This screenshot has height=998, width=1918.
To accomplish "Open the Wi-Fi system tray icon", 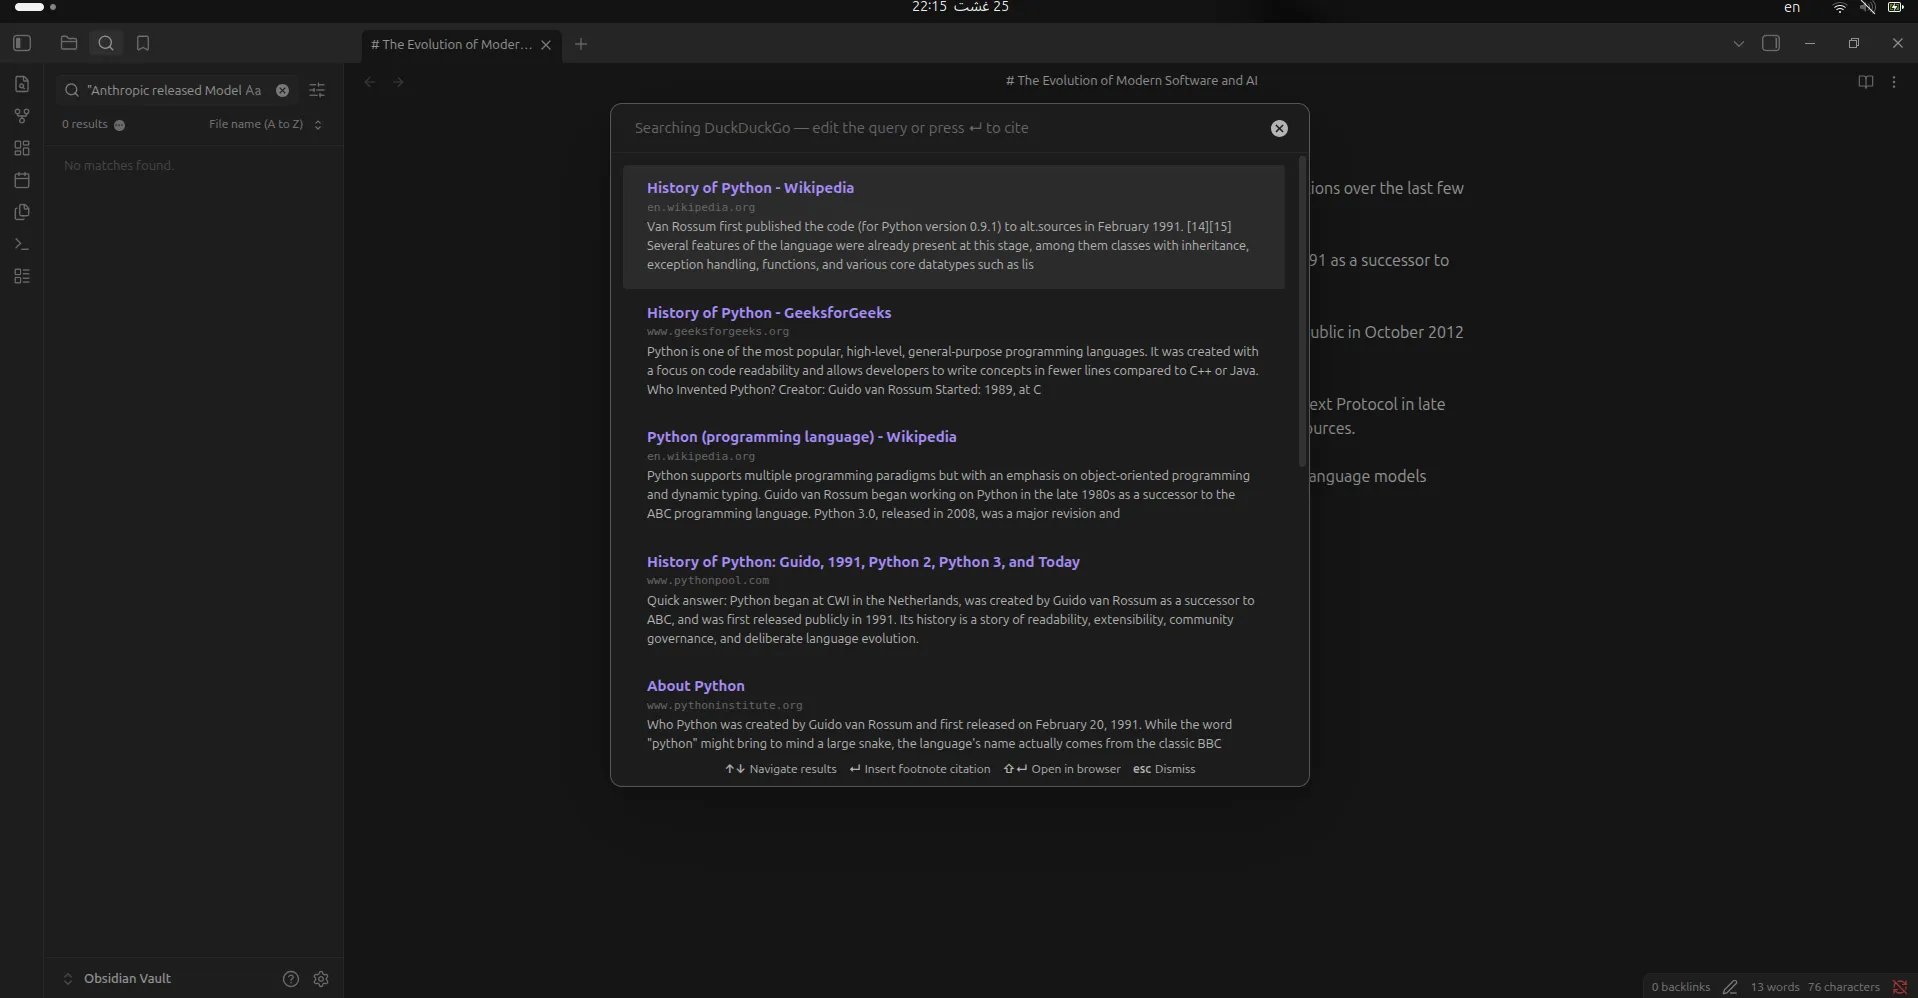I will [1839, 8].
